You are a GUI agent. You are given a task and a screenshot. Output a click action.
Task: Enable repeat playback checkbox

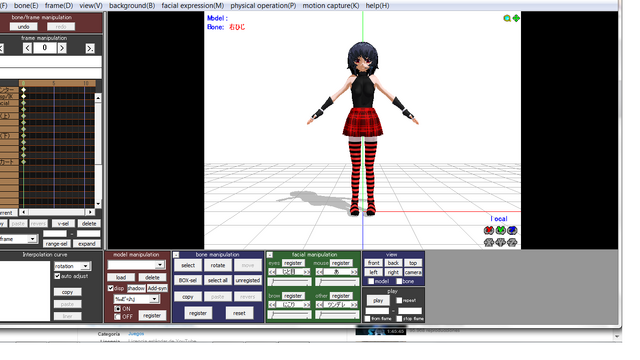(x=399, y=300)
